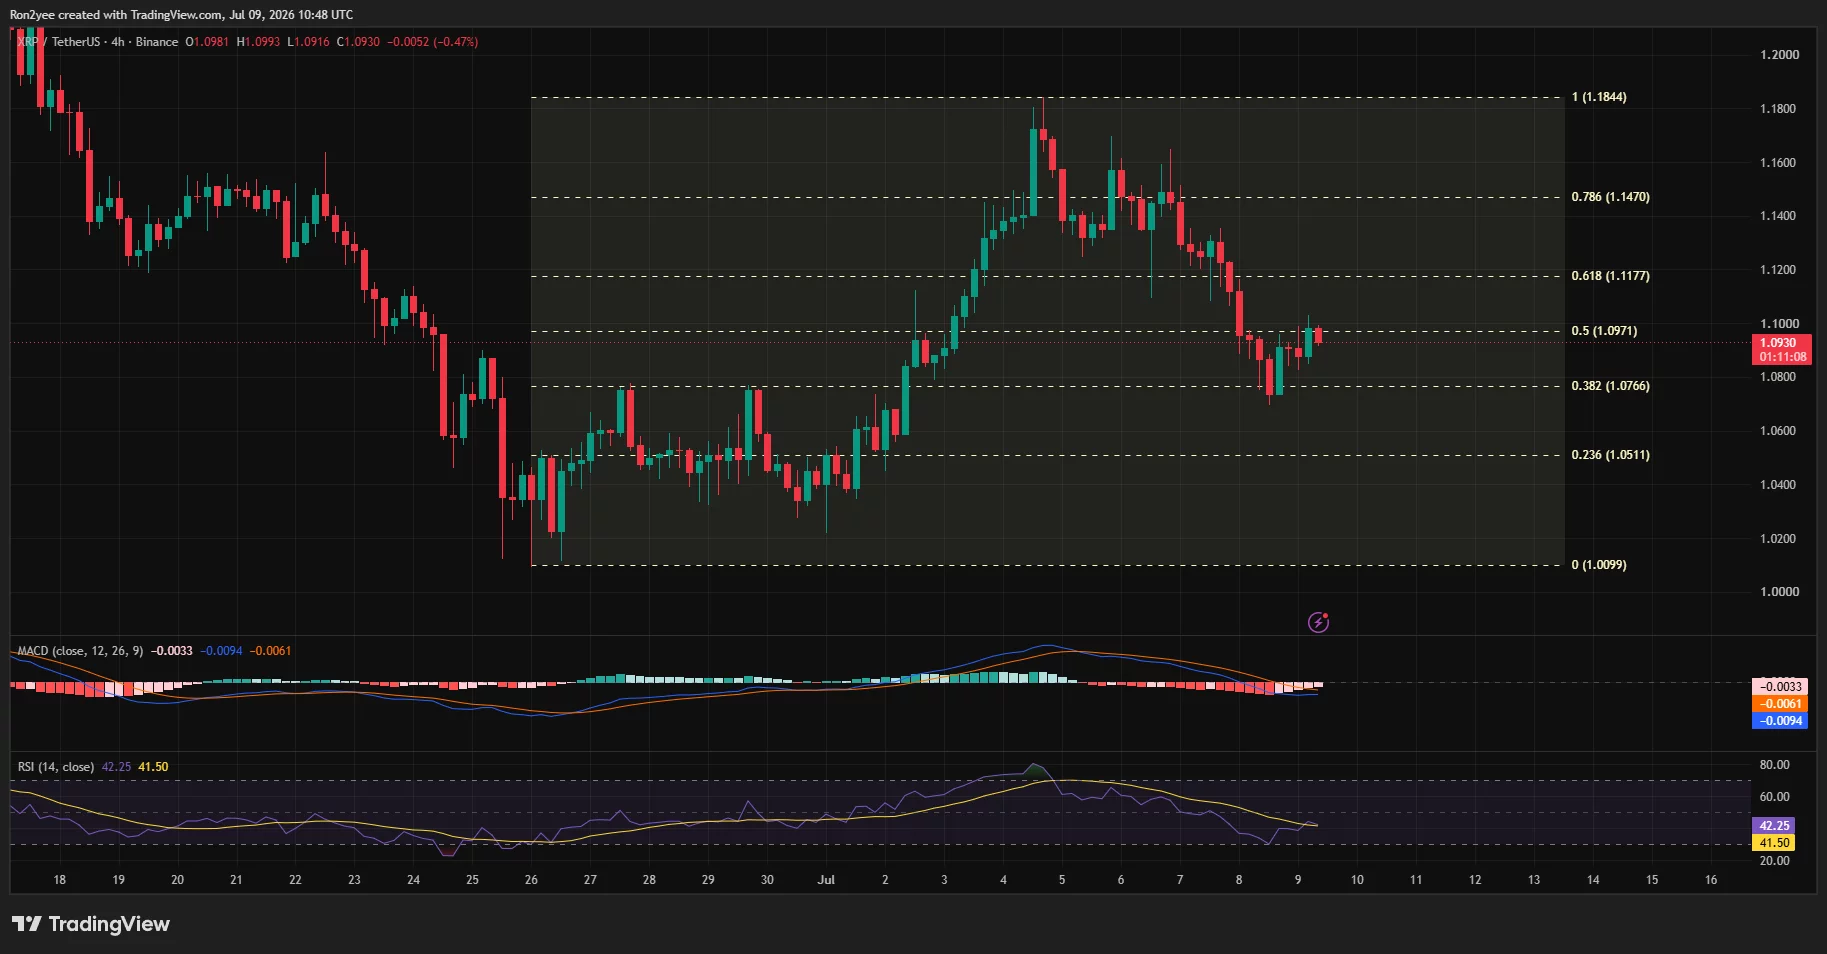Click date 30 on the time axis
Screen dimensions: 1827x954
pyautogui.click(x=767, y=880)
